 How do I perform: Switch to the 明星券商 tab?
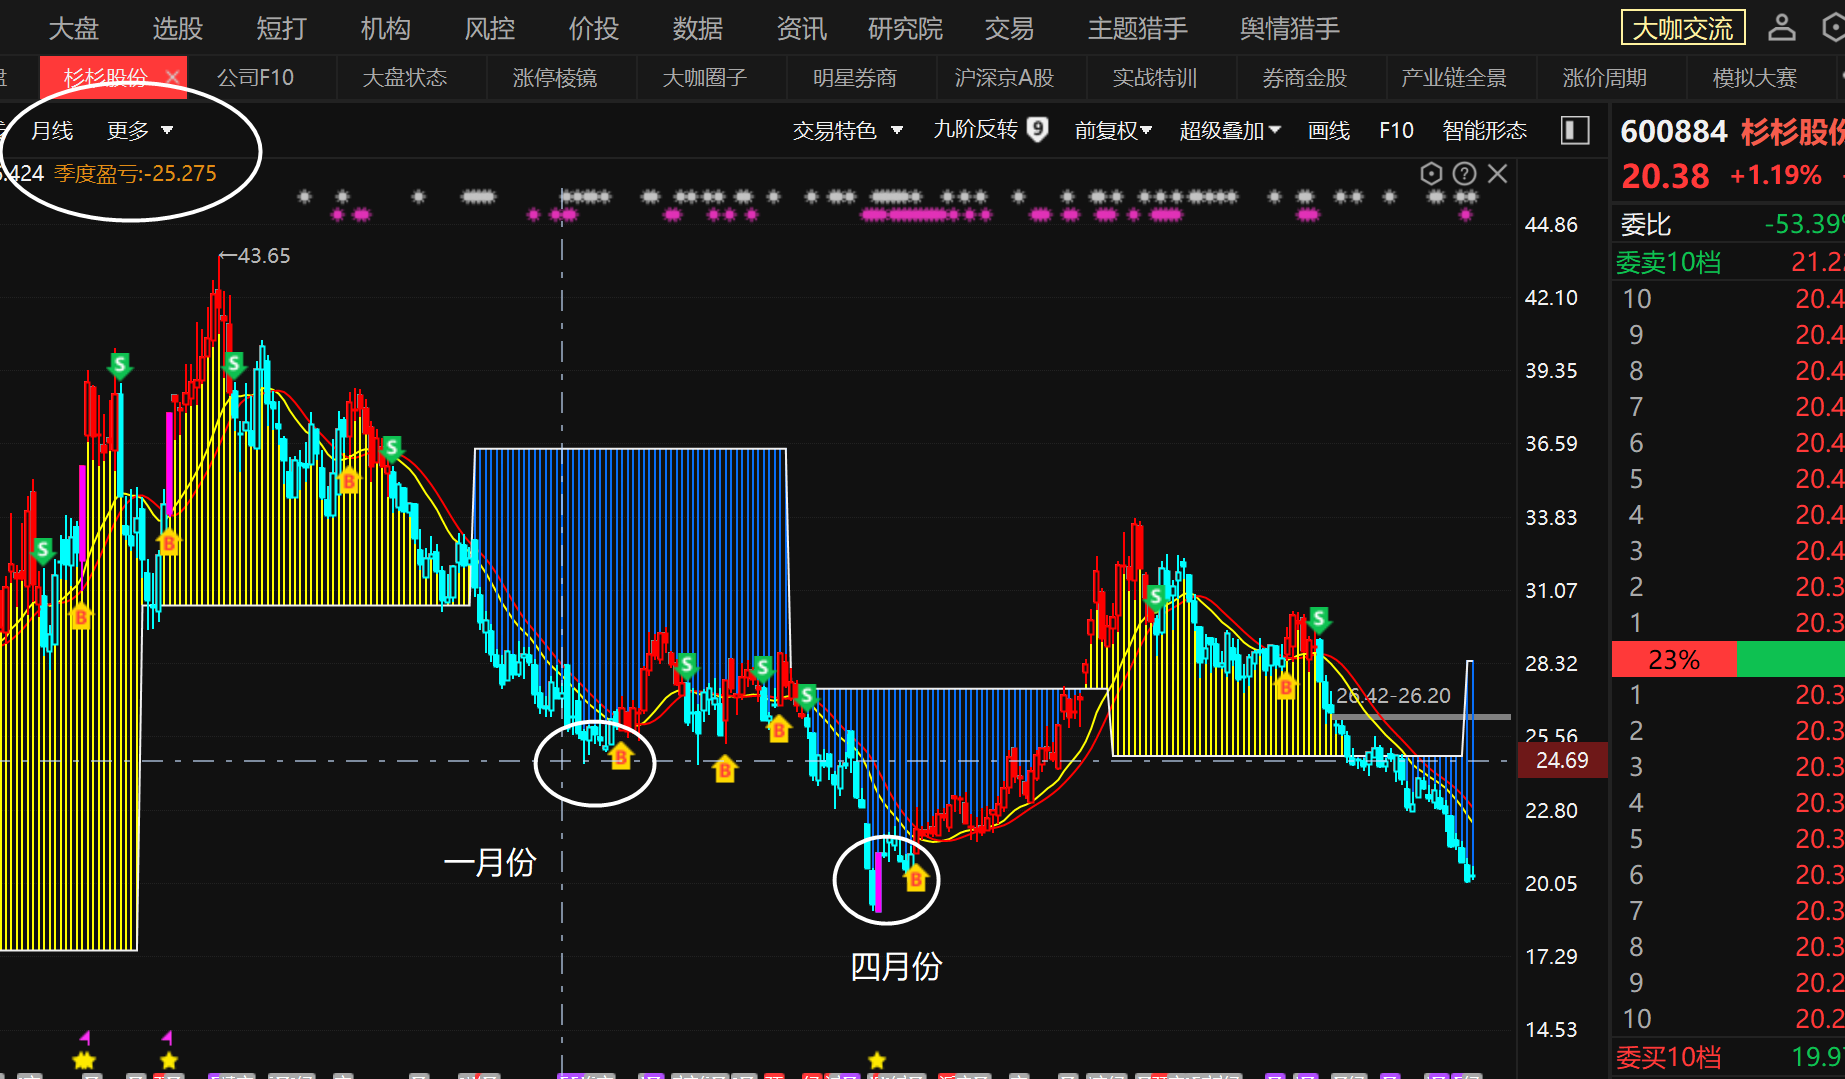[x=855, y=77]
